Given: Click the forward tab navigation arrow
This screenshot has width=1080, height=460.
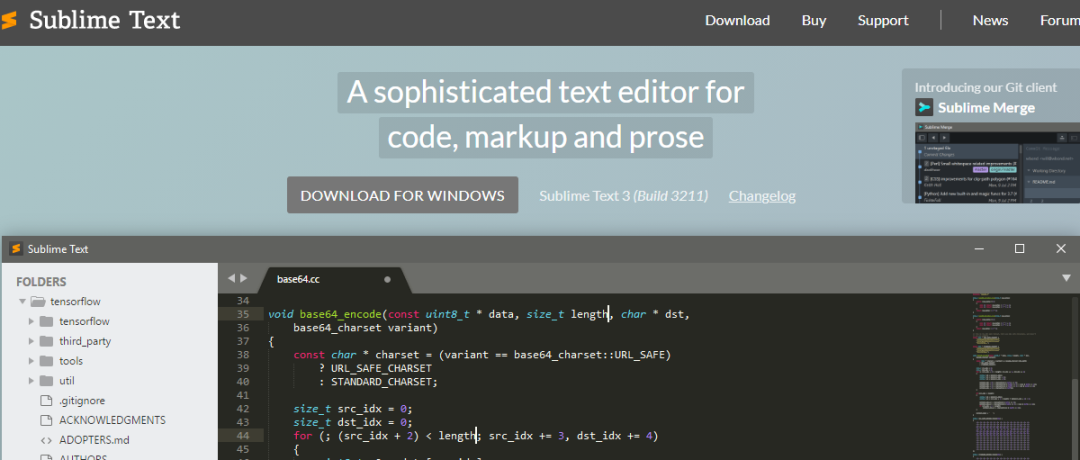Looking at the screenshot, I should point(243,278).
